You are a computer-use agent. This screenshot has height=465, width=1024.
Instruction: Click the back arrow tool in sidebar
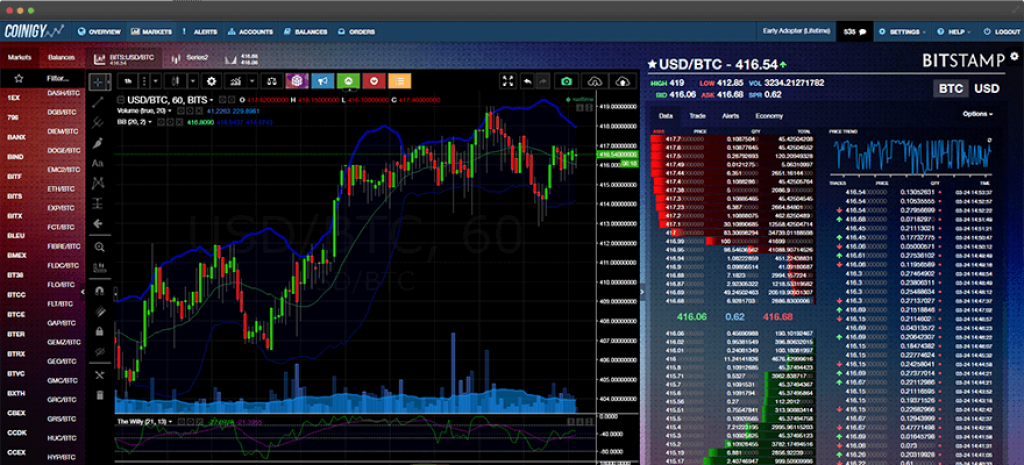(99, 223)
